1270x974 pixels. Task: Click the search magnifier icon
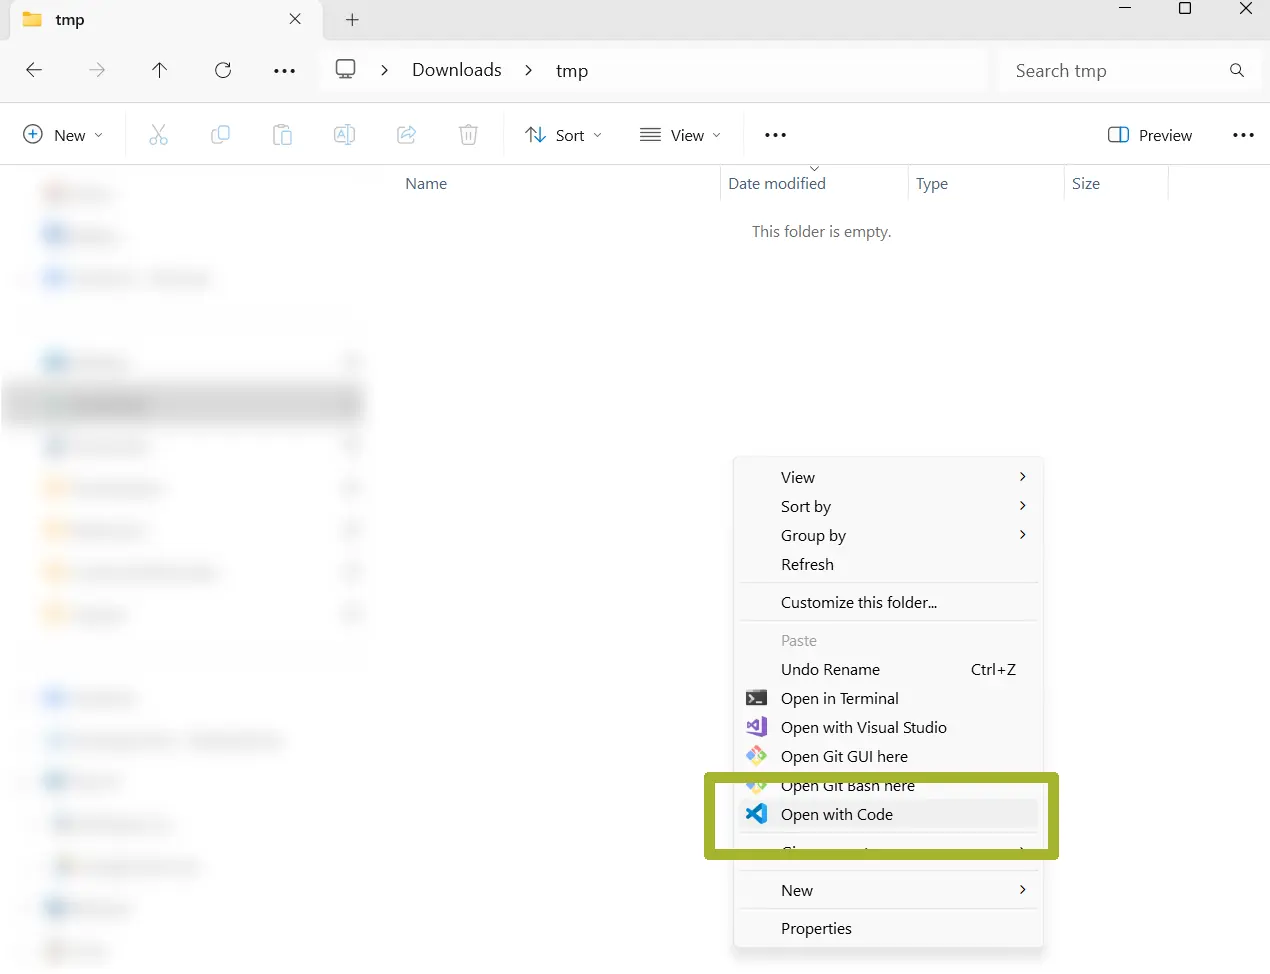pyautogui.click(x=1237, y=71)
